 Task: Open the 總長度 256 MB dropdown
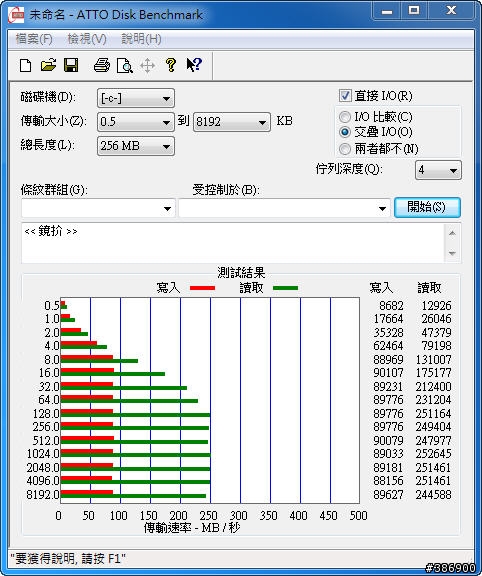[136, 146]
